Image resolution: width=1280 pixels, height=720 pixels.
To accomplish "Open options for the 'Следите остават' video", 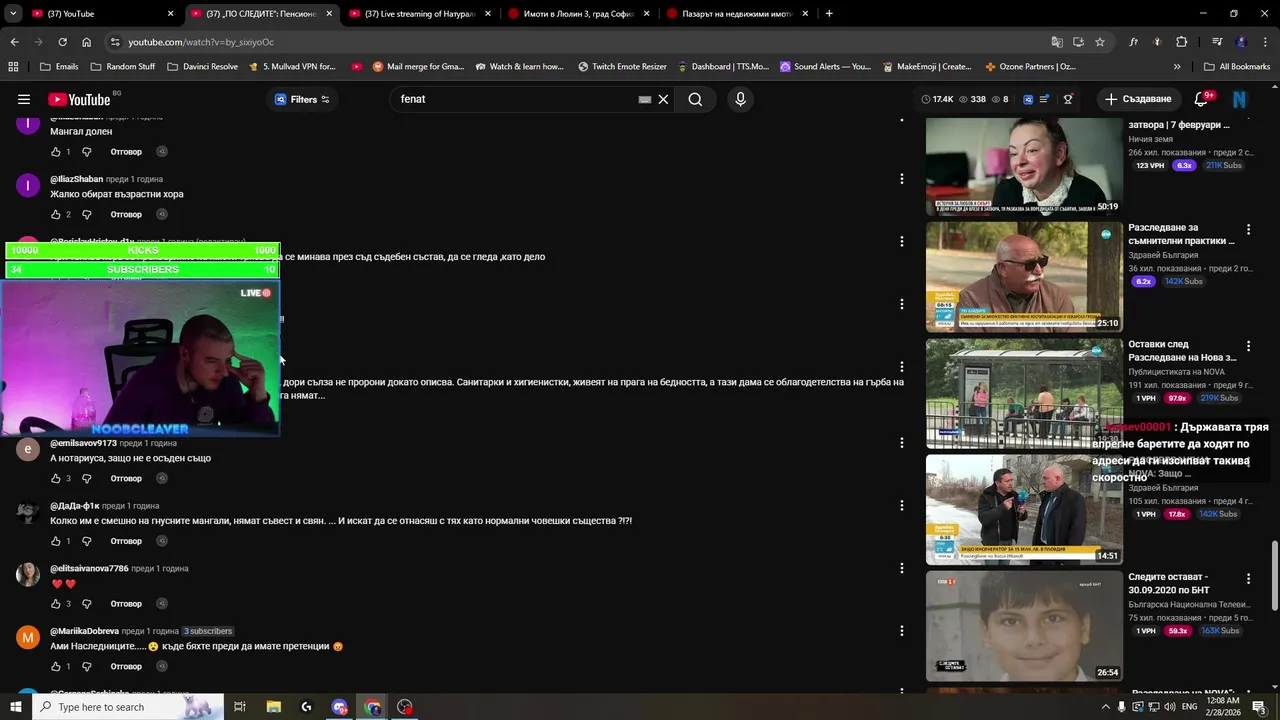I will [1248, 578].
